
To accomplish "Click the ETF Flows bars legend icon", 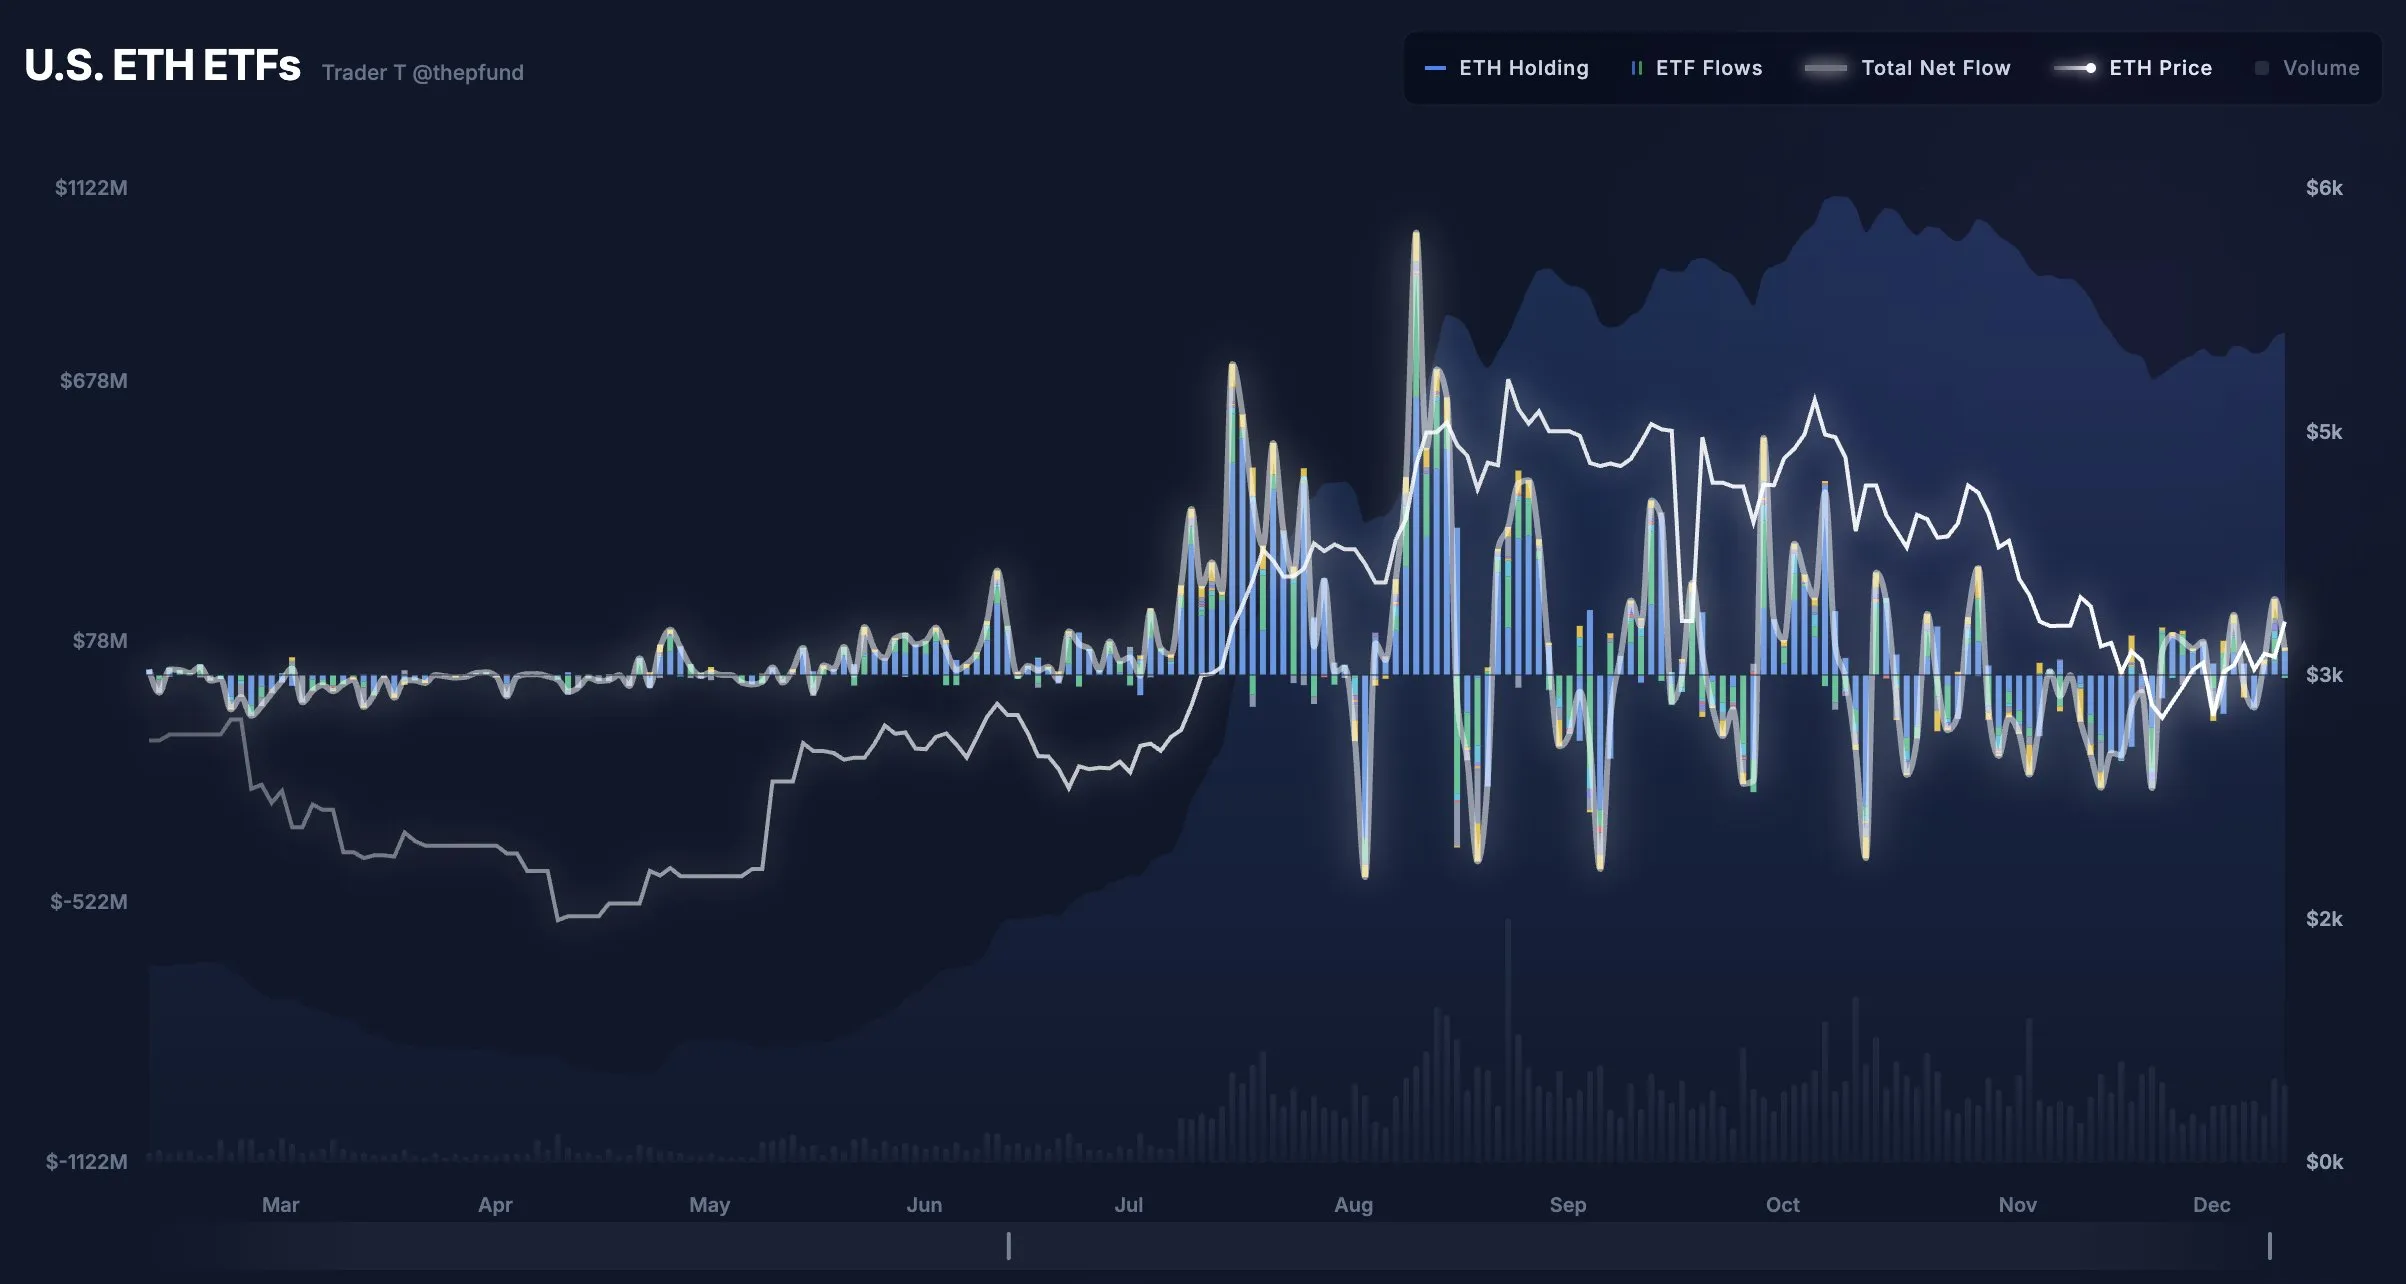I will click(1637, 68).
